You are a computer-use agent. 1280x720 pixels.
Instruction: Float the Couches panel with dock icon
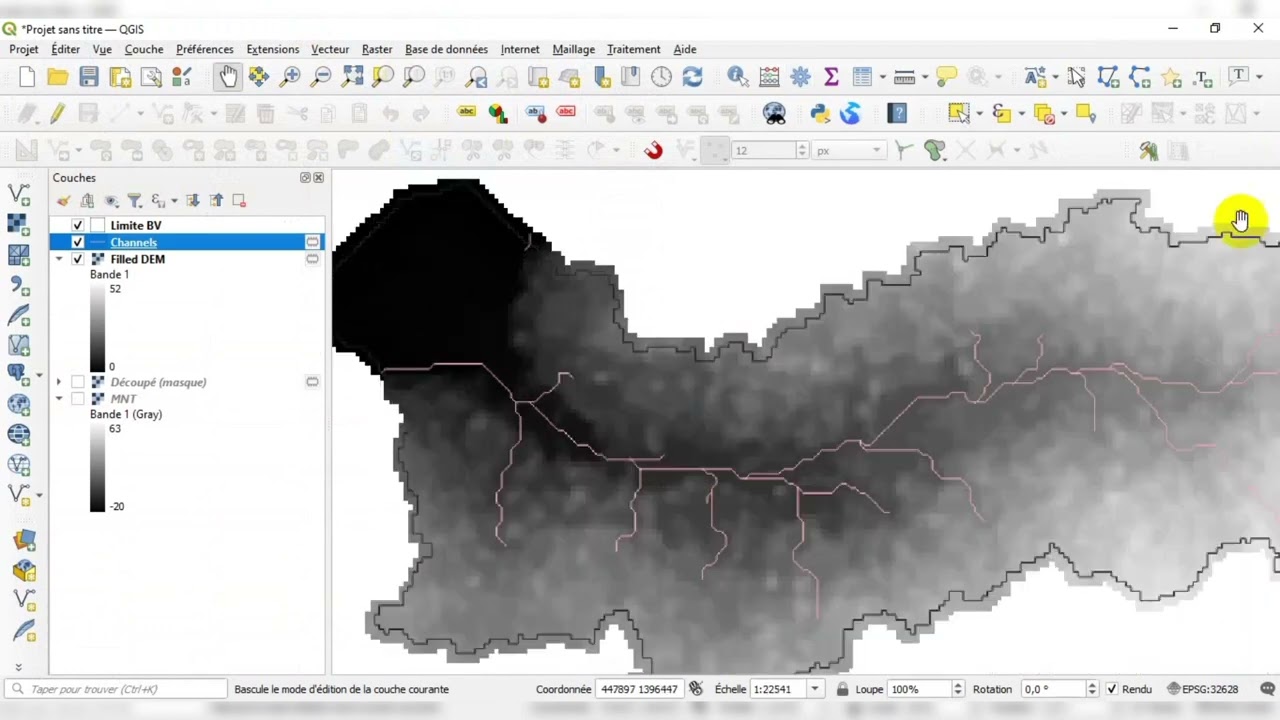point(305,178)
